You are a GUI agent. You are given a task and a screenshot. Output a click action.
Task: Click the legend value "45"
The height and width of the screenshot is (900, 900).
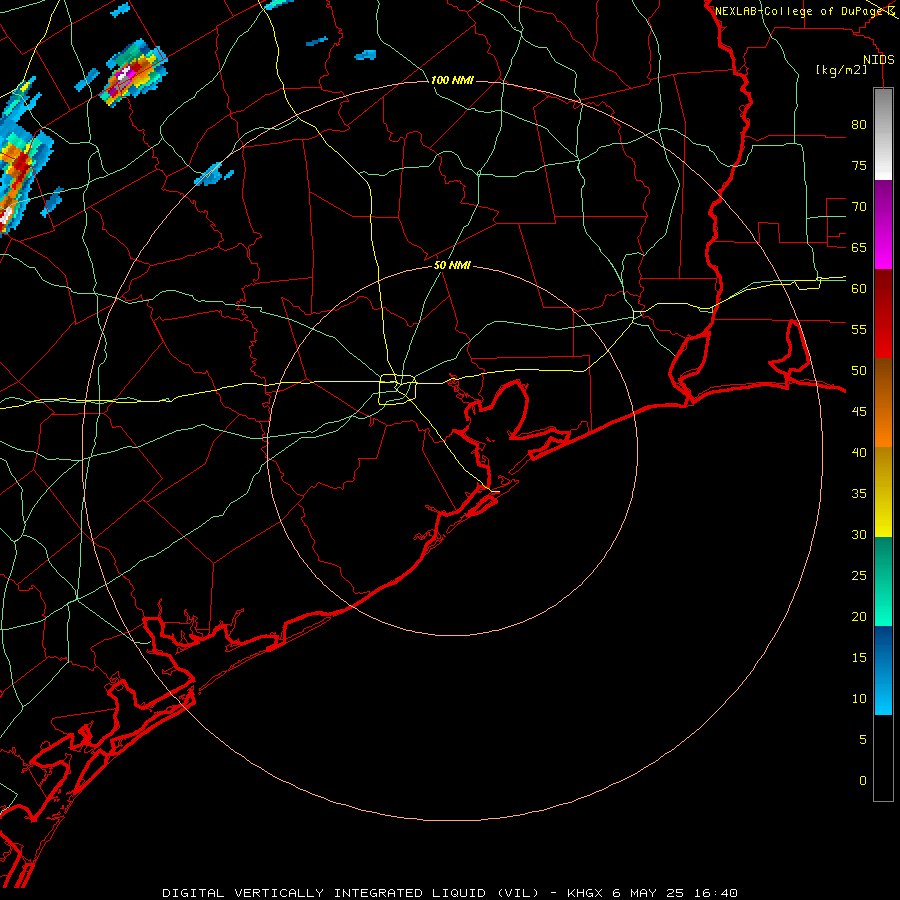pyautogui.click(x=859, y=412)
